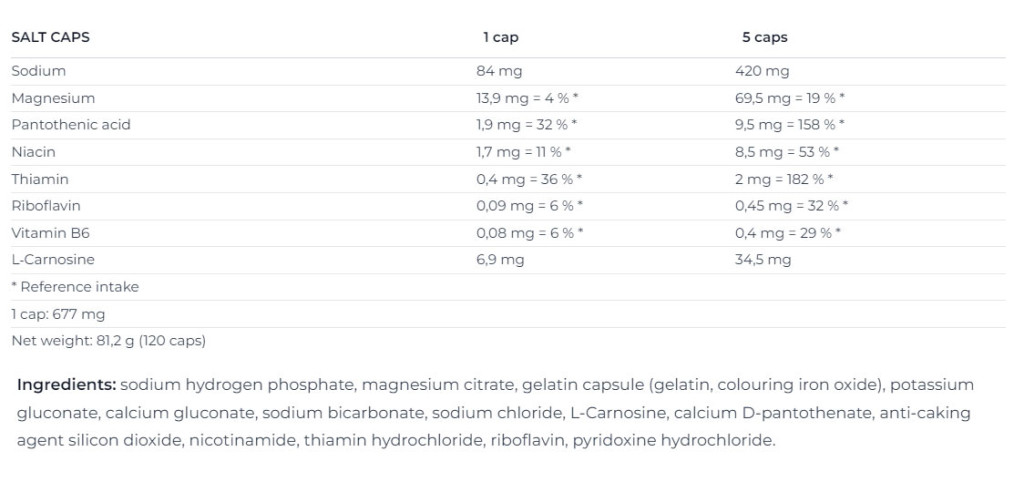Click the Niacin row label
Screen dimensions: 1024x482
33,152
